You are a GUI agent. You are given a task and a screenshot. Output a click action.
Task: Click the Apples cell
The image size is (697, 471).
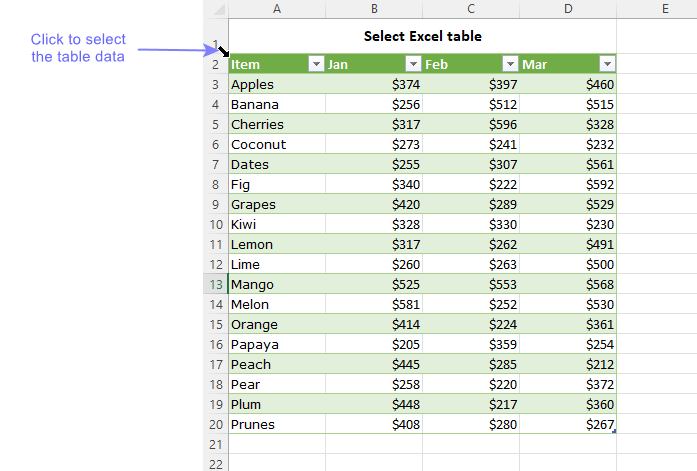(277, 85)
